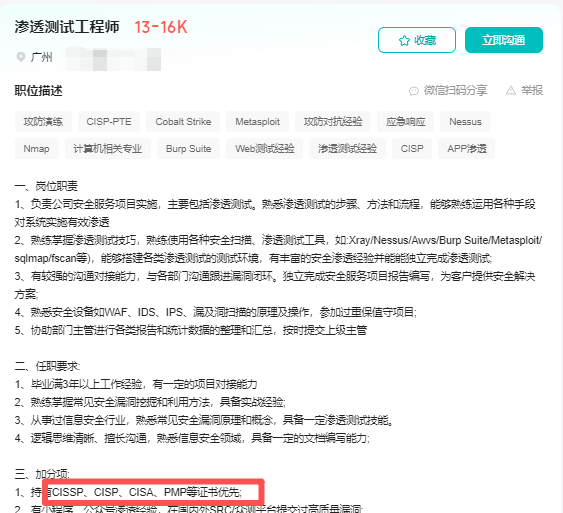Click the 职位描述 heading
563x513 pixels.
[x=38, y=90]
